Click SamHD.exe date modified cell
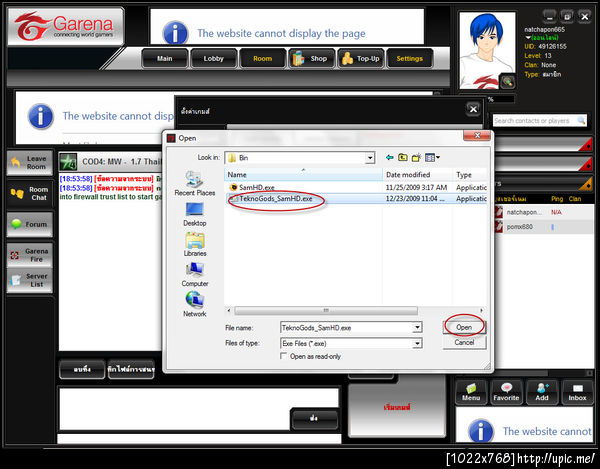Screen dimensions: 600x469 point(416,187)
